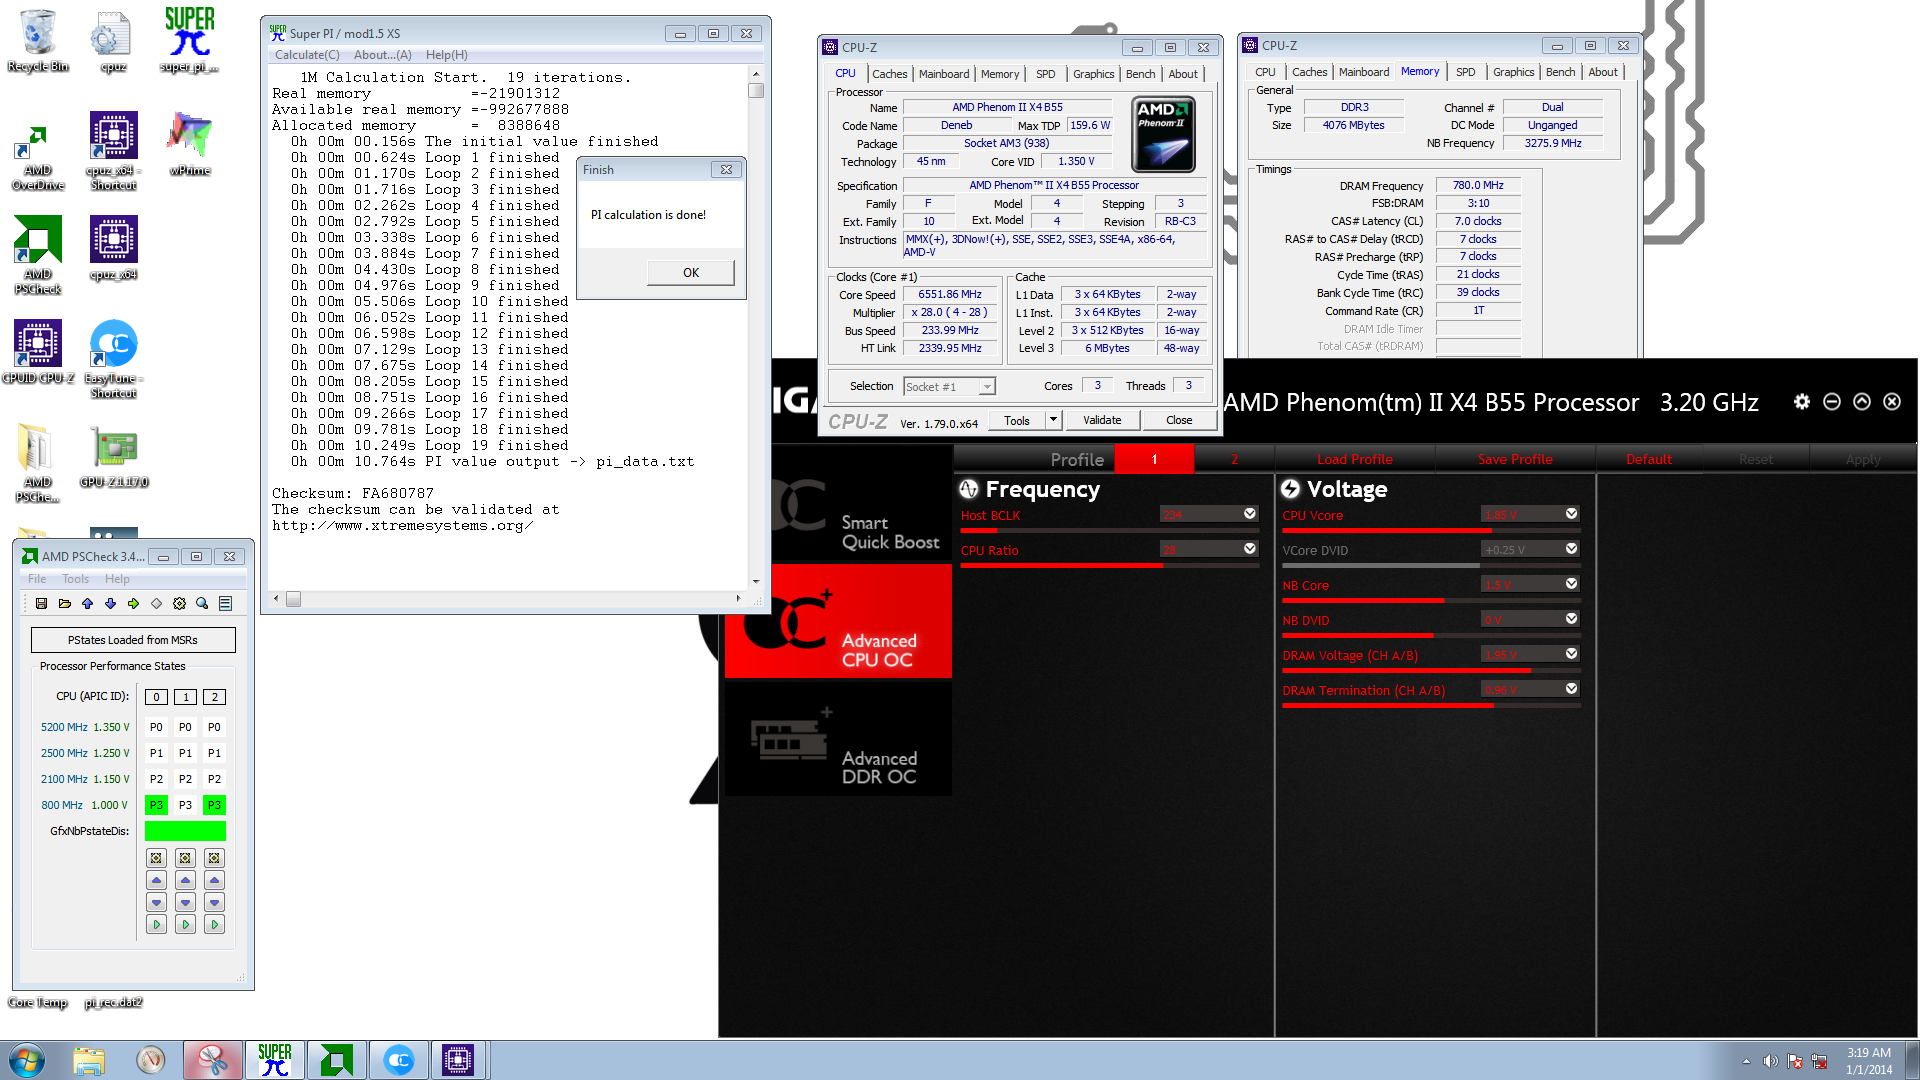
Task: Click the PSCheck open folder toolbar icon
Action: coord(65,603)
